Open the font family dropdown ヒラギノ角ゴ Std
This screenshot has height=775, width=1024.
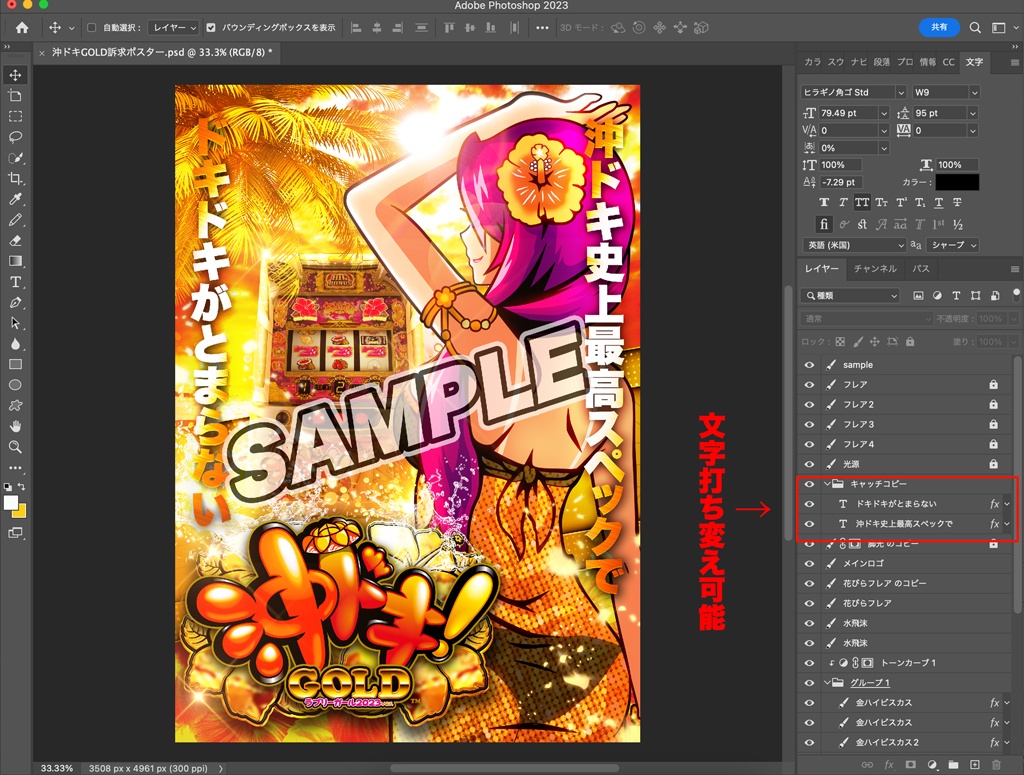coord(853,91)
